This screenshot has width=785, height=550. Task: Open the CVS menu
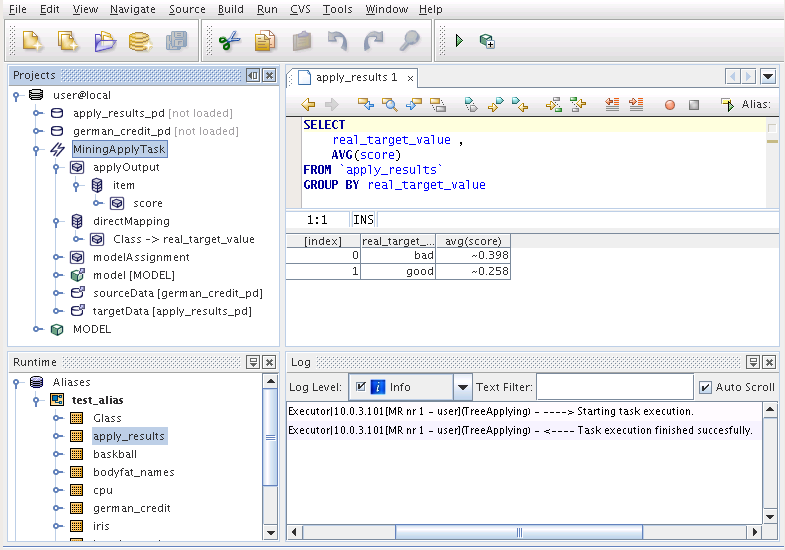click(300, 10)
